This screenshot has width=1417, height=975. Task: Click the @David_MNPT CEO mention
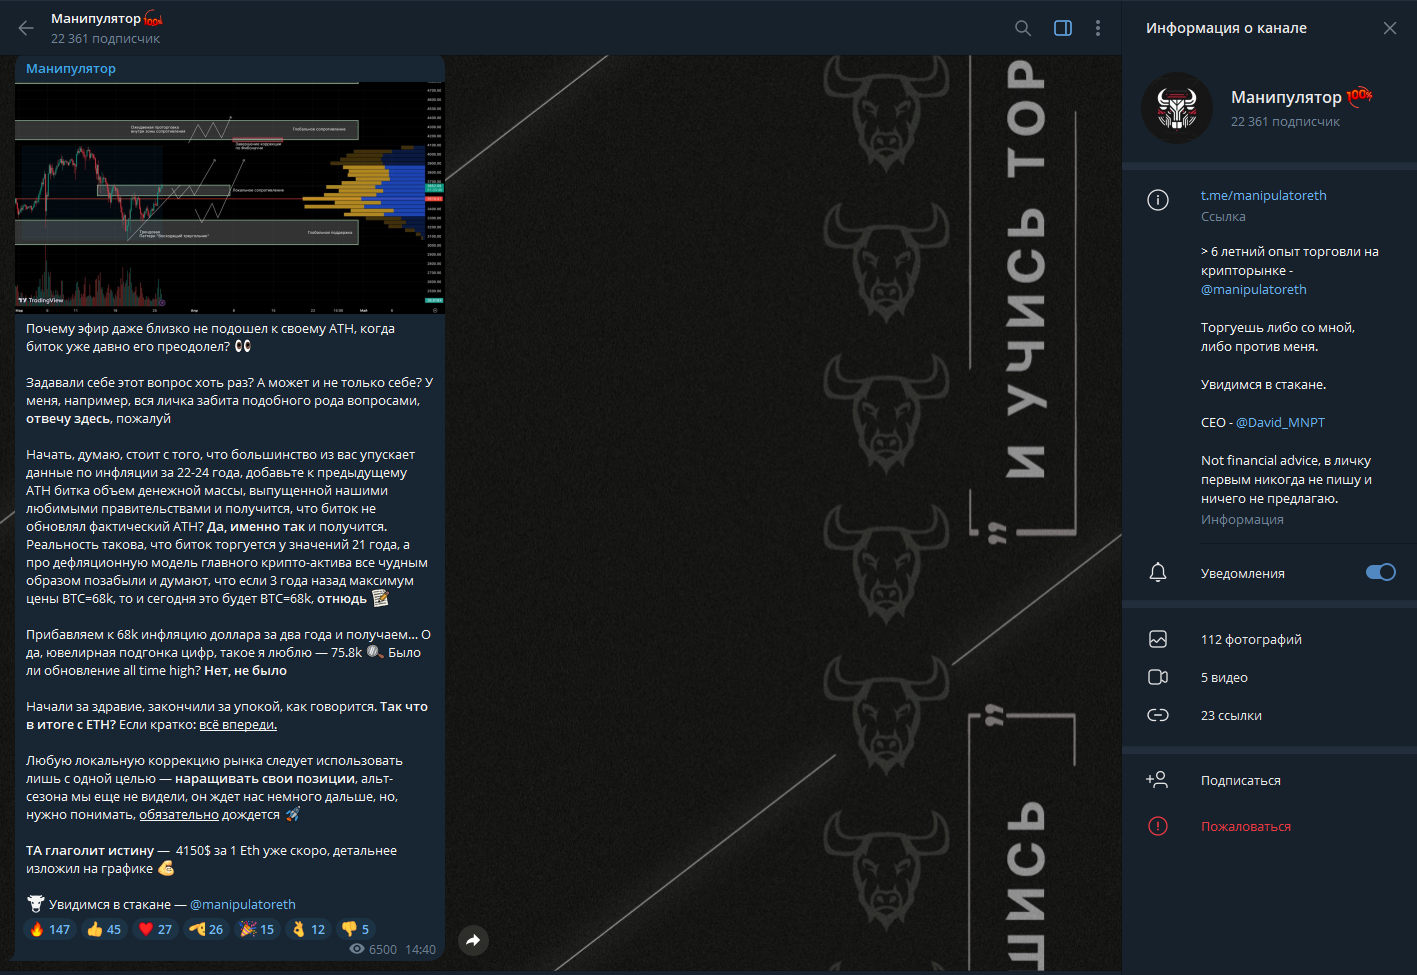point(1280,422)
